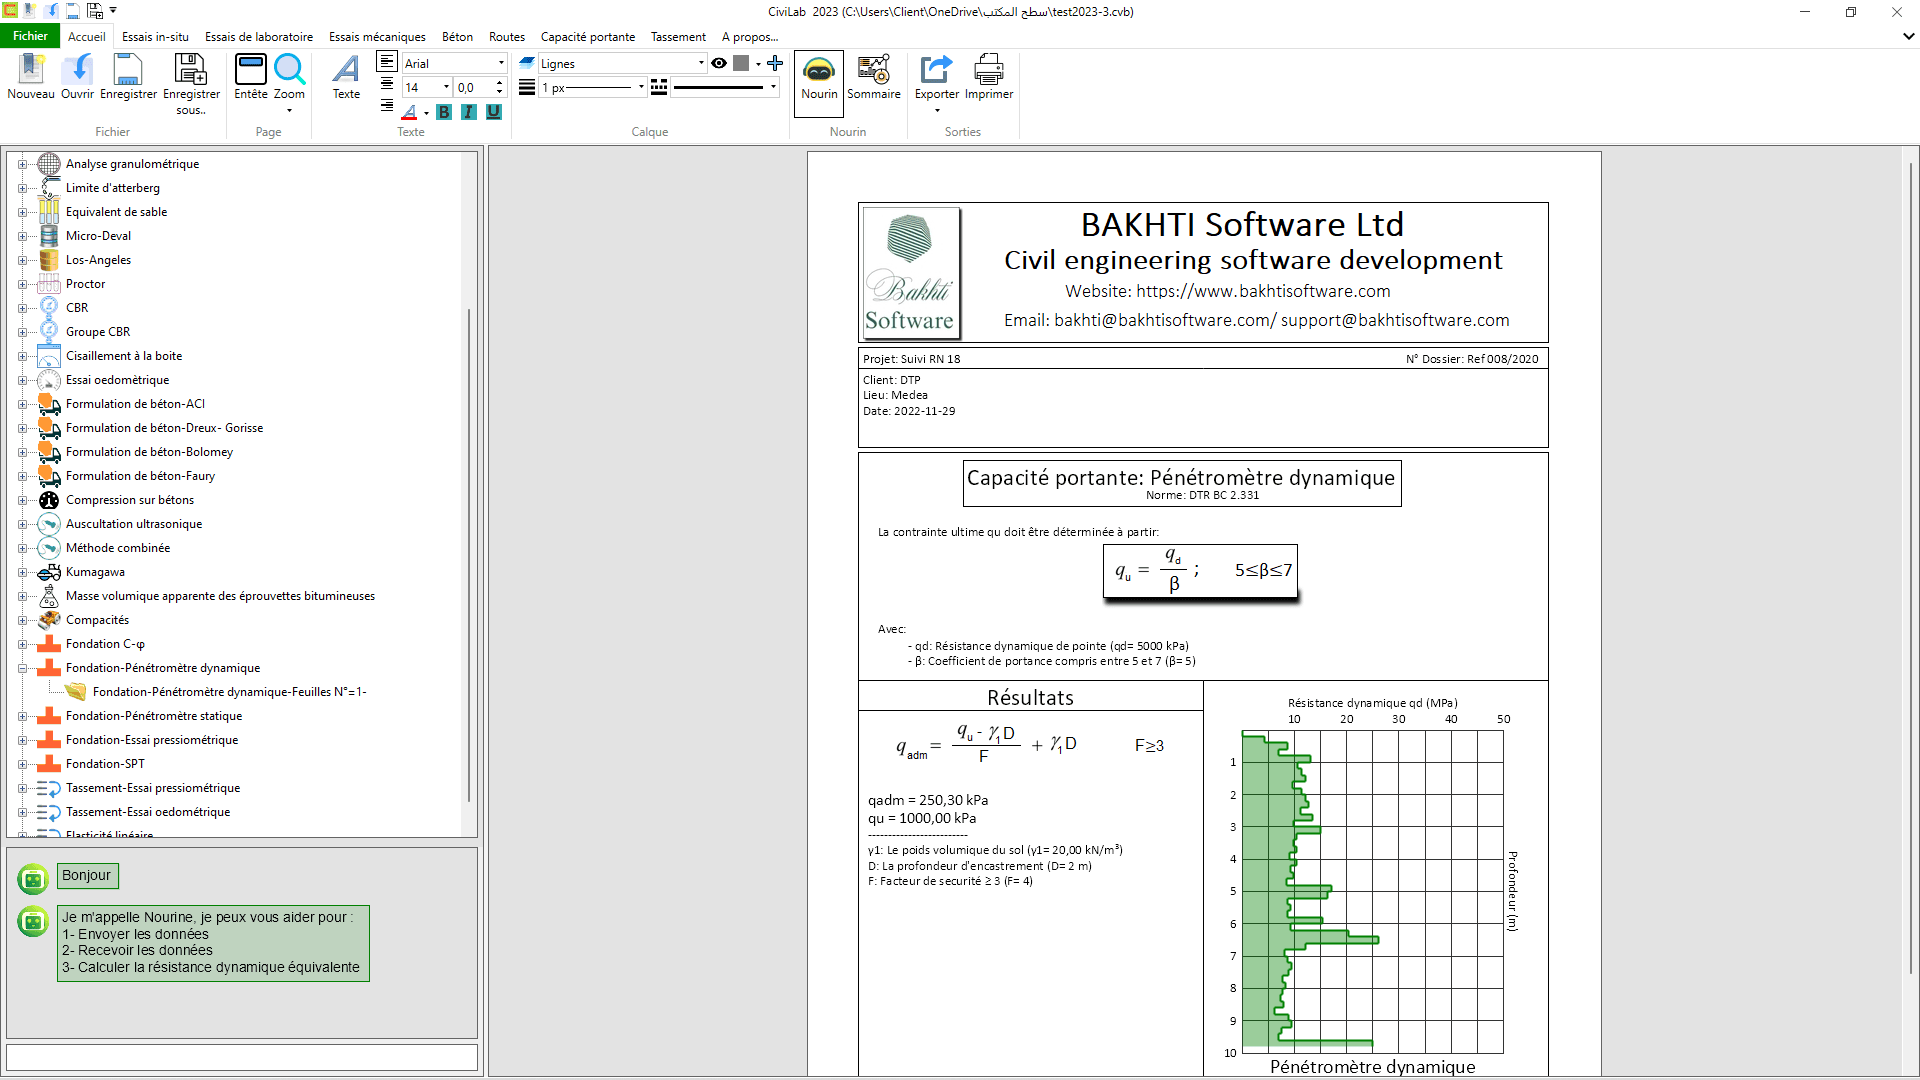Click the font color A icon
The width and height of the screenshot is (1920, 1080).
point(409,112)
